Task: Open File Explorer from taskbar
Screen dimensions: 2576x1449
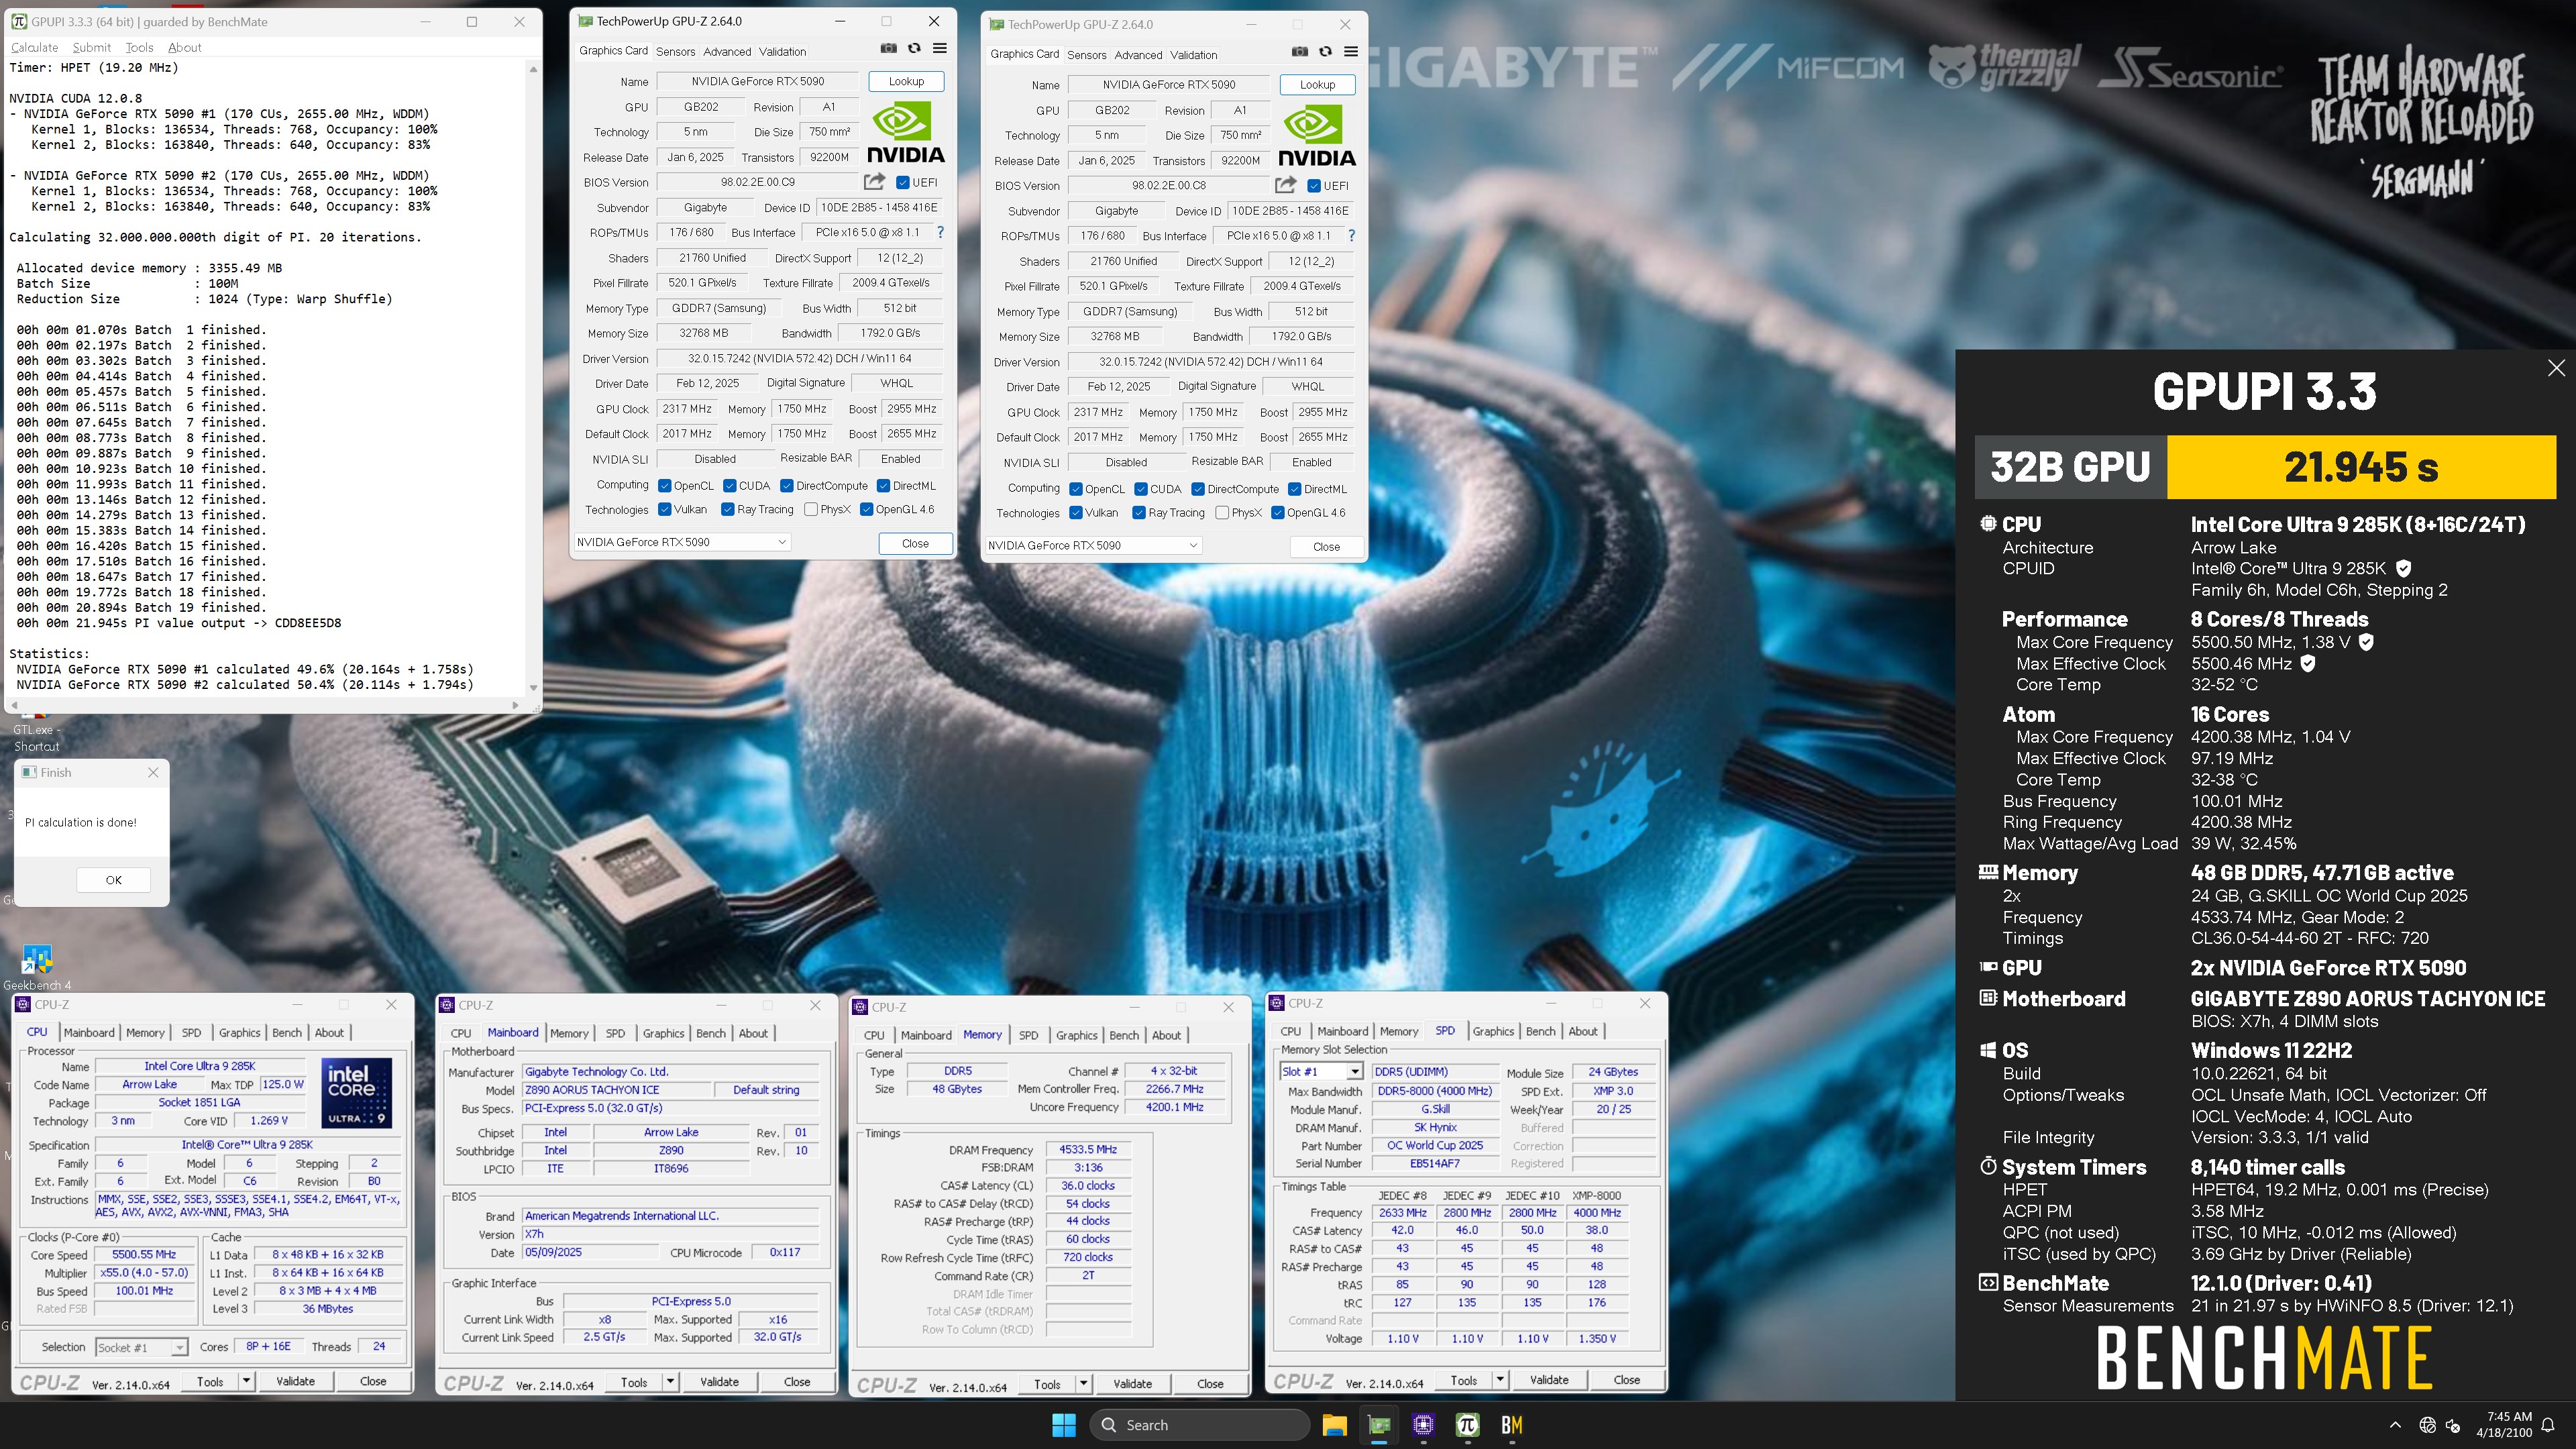Action: [x=1334, y=1424]
